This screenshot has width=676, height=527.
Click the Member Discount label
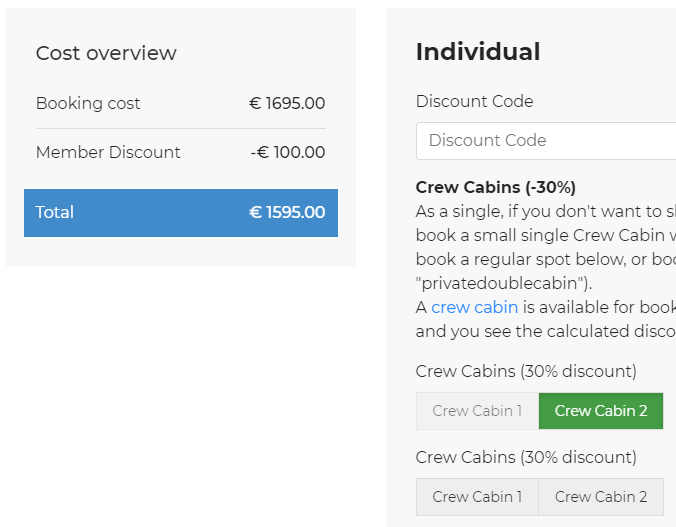[108, 153]
